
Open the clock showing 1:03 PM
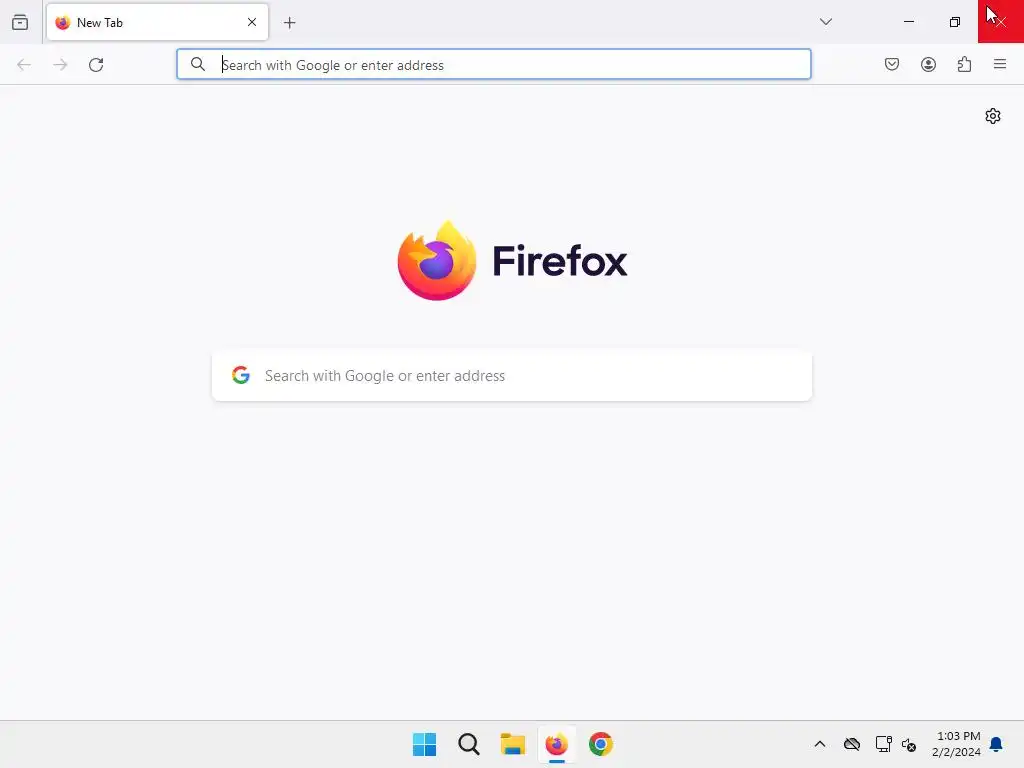956,744
